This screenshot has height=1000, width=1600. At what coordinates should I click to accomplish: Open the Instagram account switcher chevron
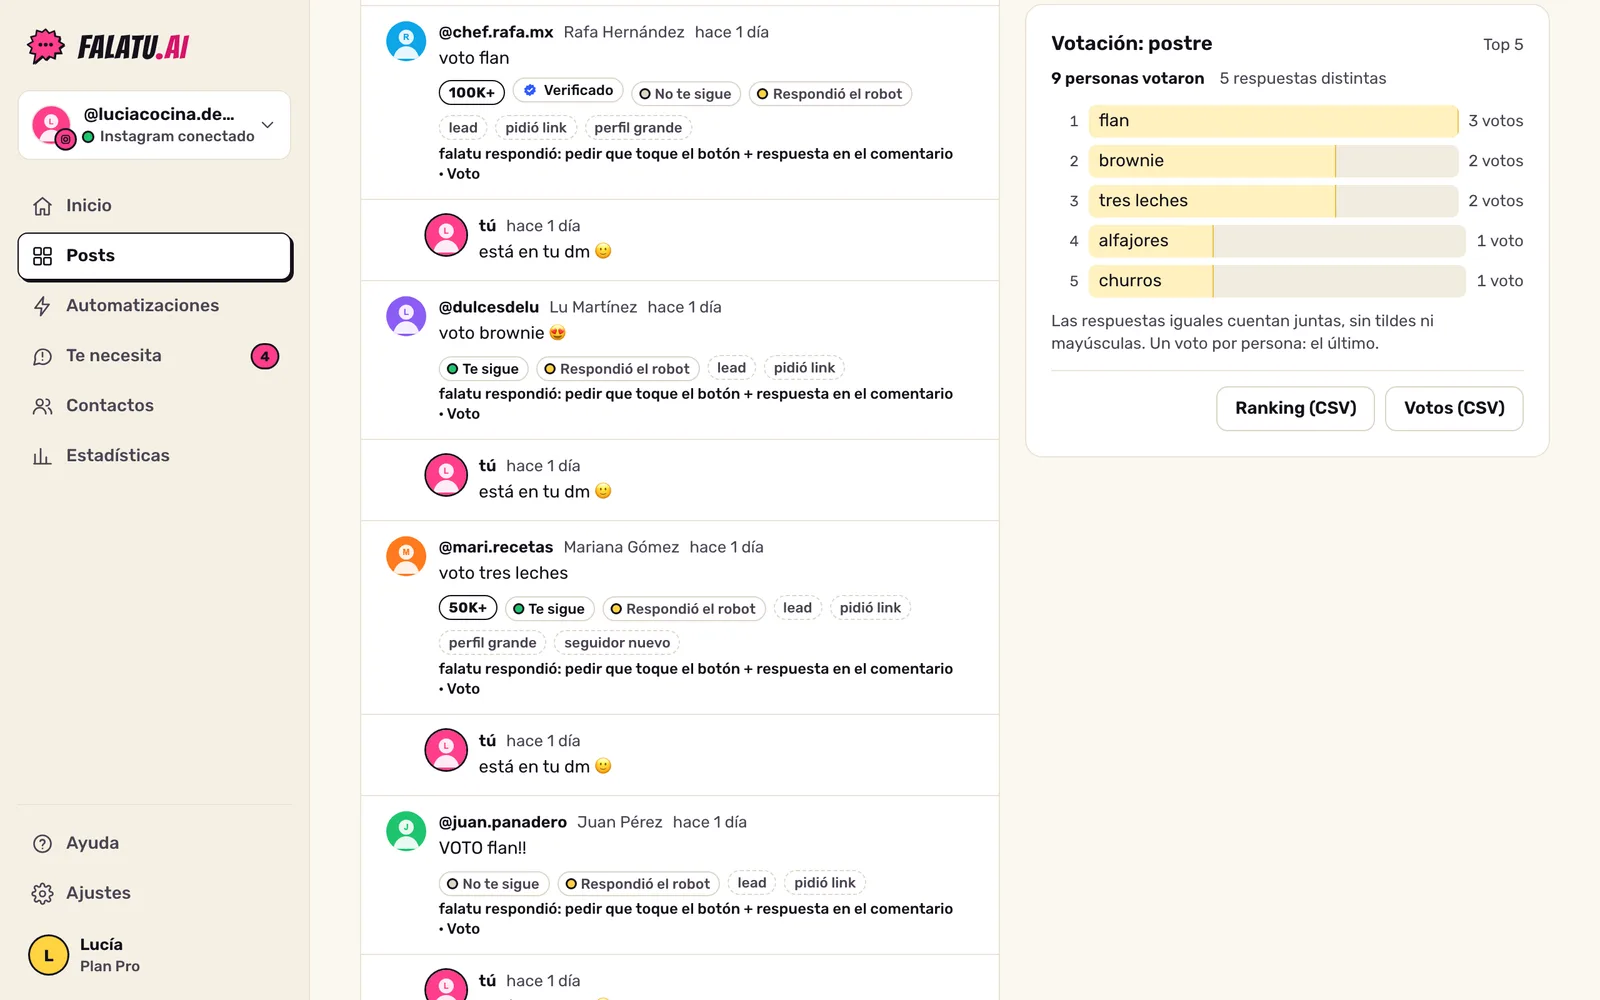click(267, 125)
